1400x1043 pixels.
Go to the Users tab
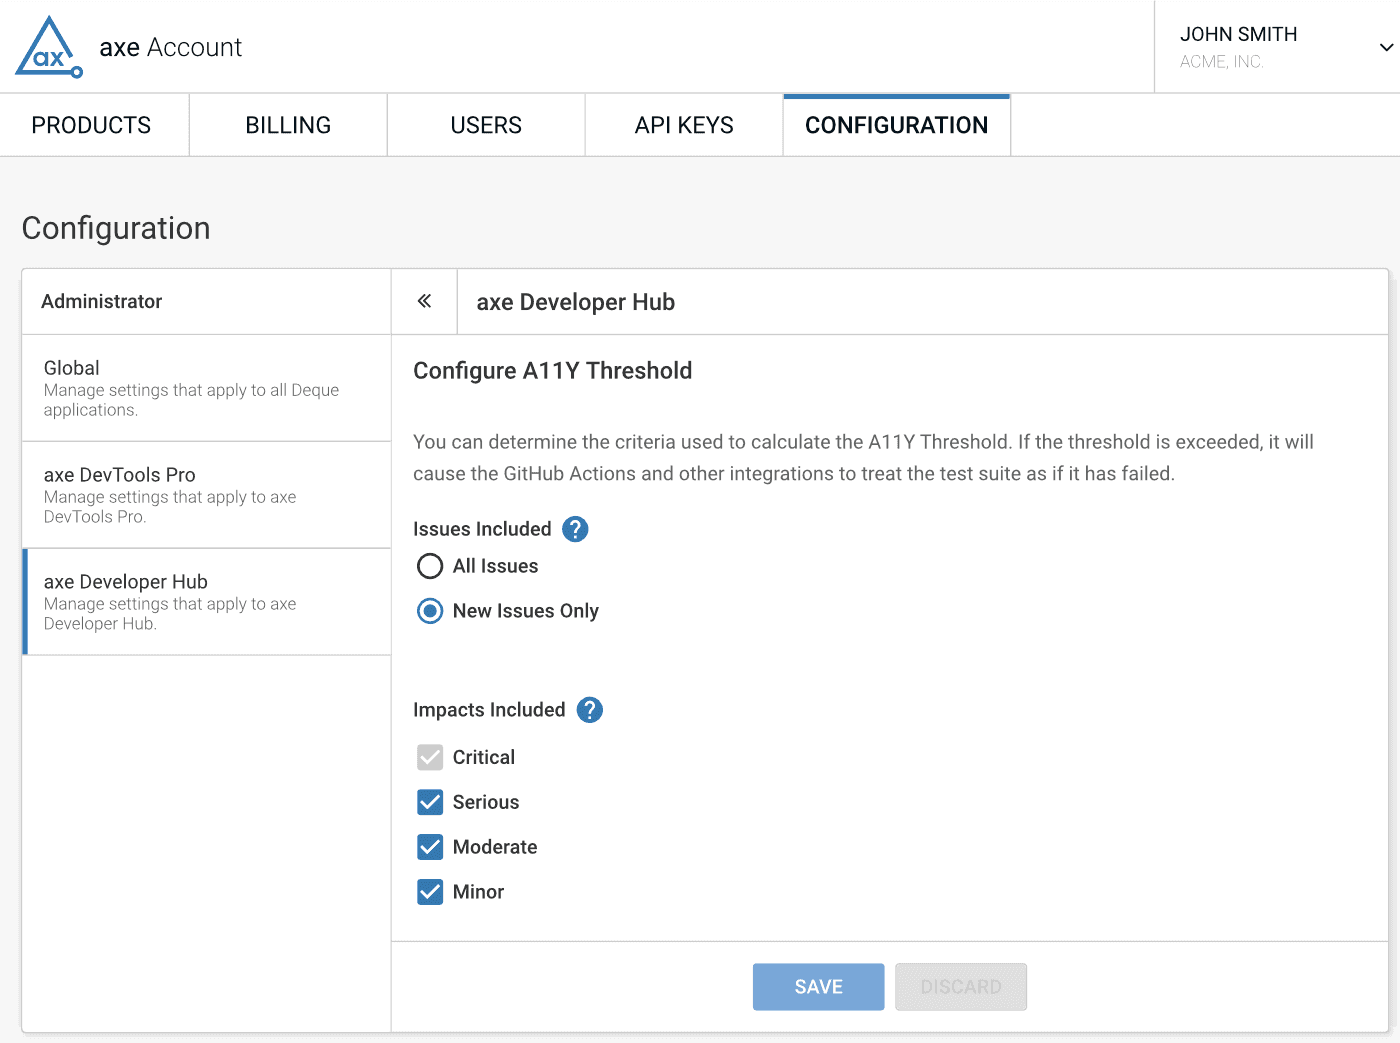click(x=486, y=125)
